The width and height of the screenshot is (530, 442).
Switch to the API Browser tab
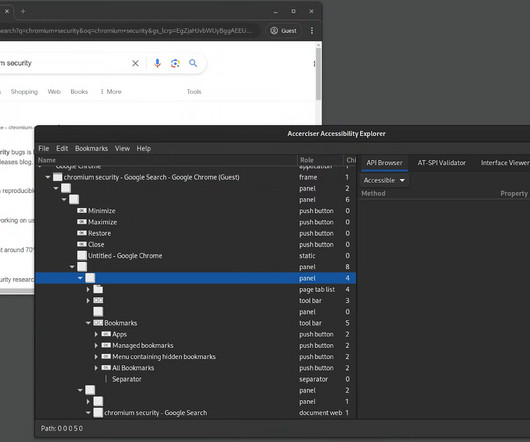(x=384, y=163)
